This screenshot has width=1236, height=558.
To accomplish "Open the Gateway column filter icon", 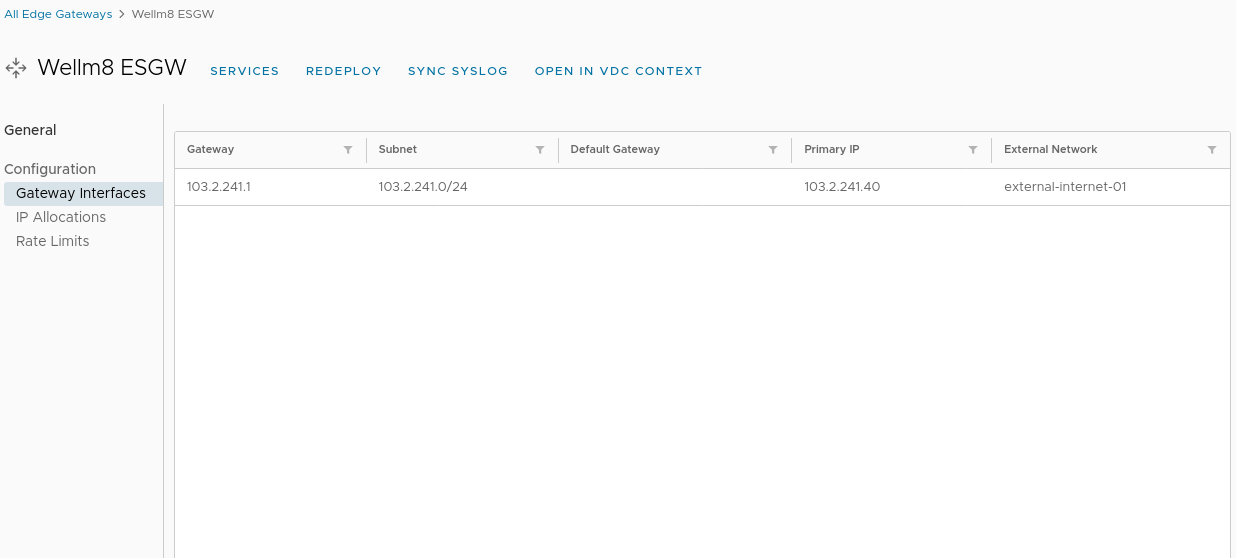I will 348,150.
